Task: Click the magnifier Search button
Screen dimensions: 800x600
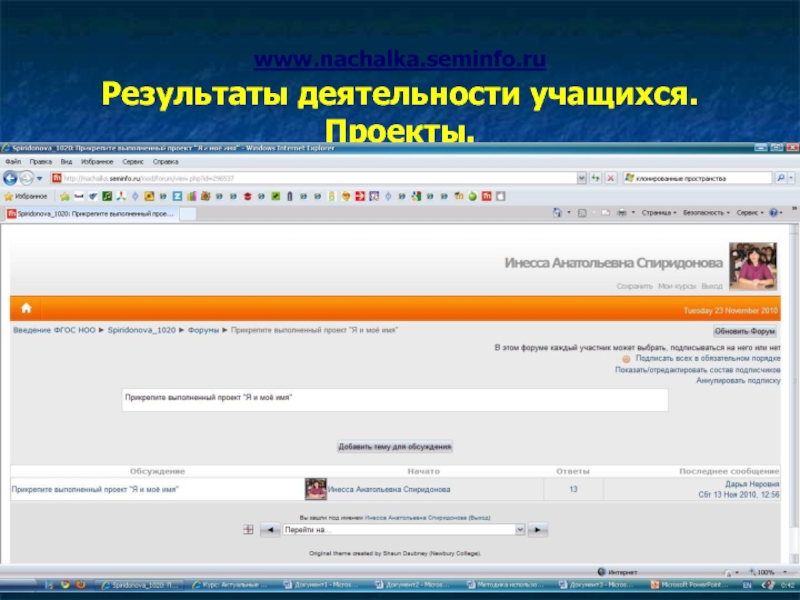Action: (781, 178)
